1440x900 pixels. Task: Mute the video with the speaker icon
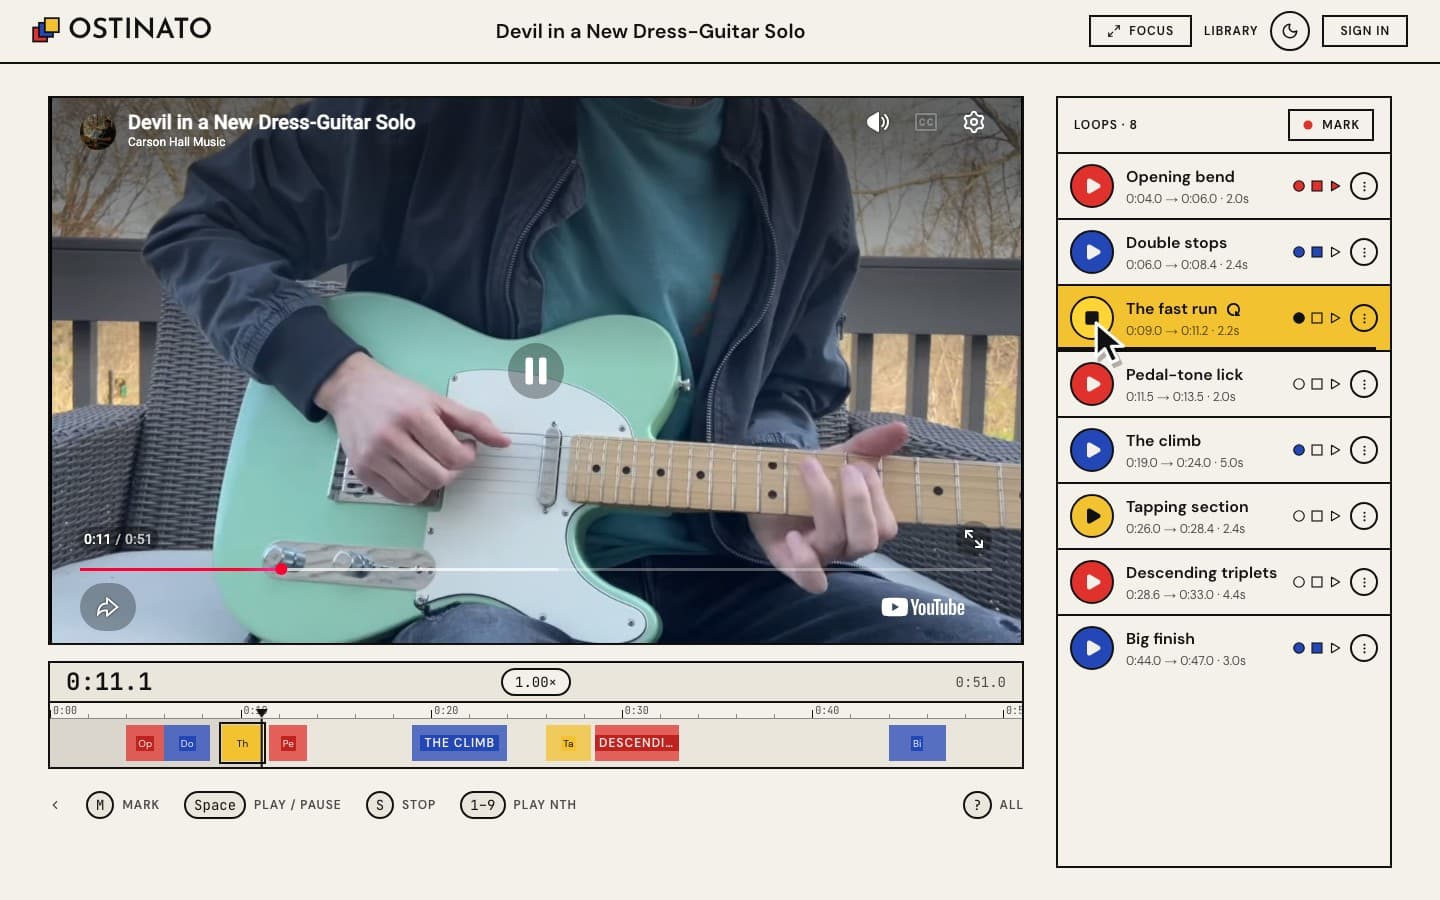click(x=878, y=122)
